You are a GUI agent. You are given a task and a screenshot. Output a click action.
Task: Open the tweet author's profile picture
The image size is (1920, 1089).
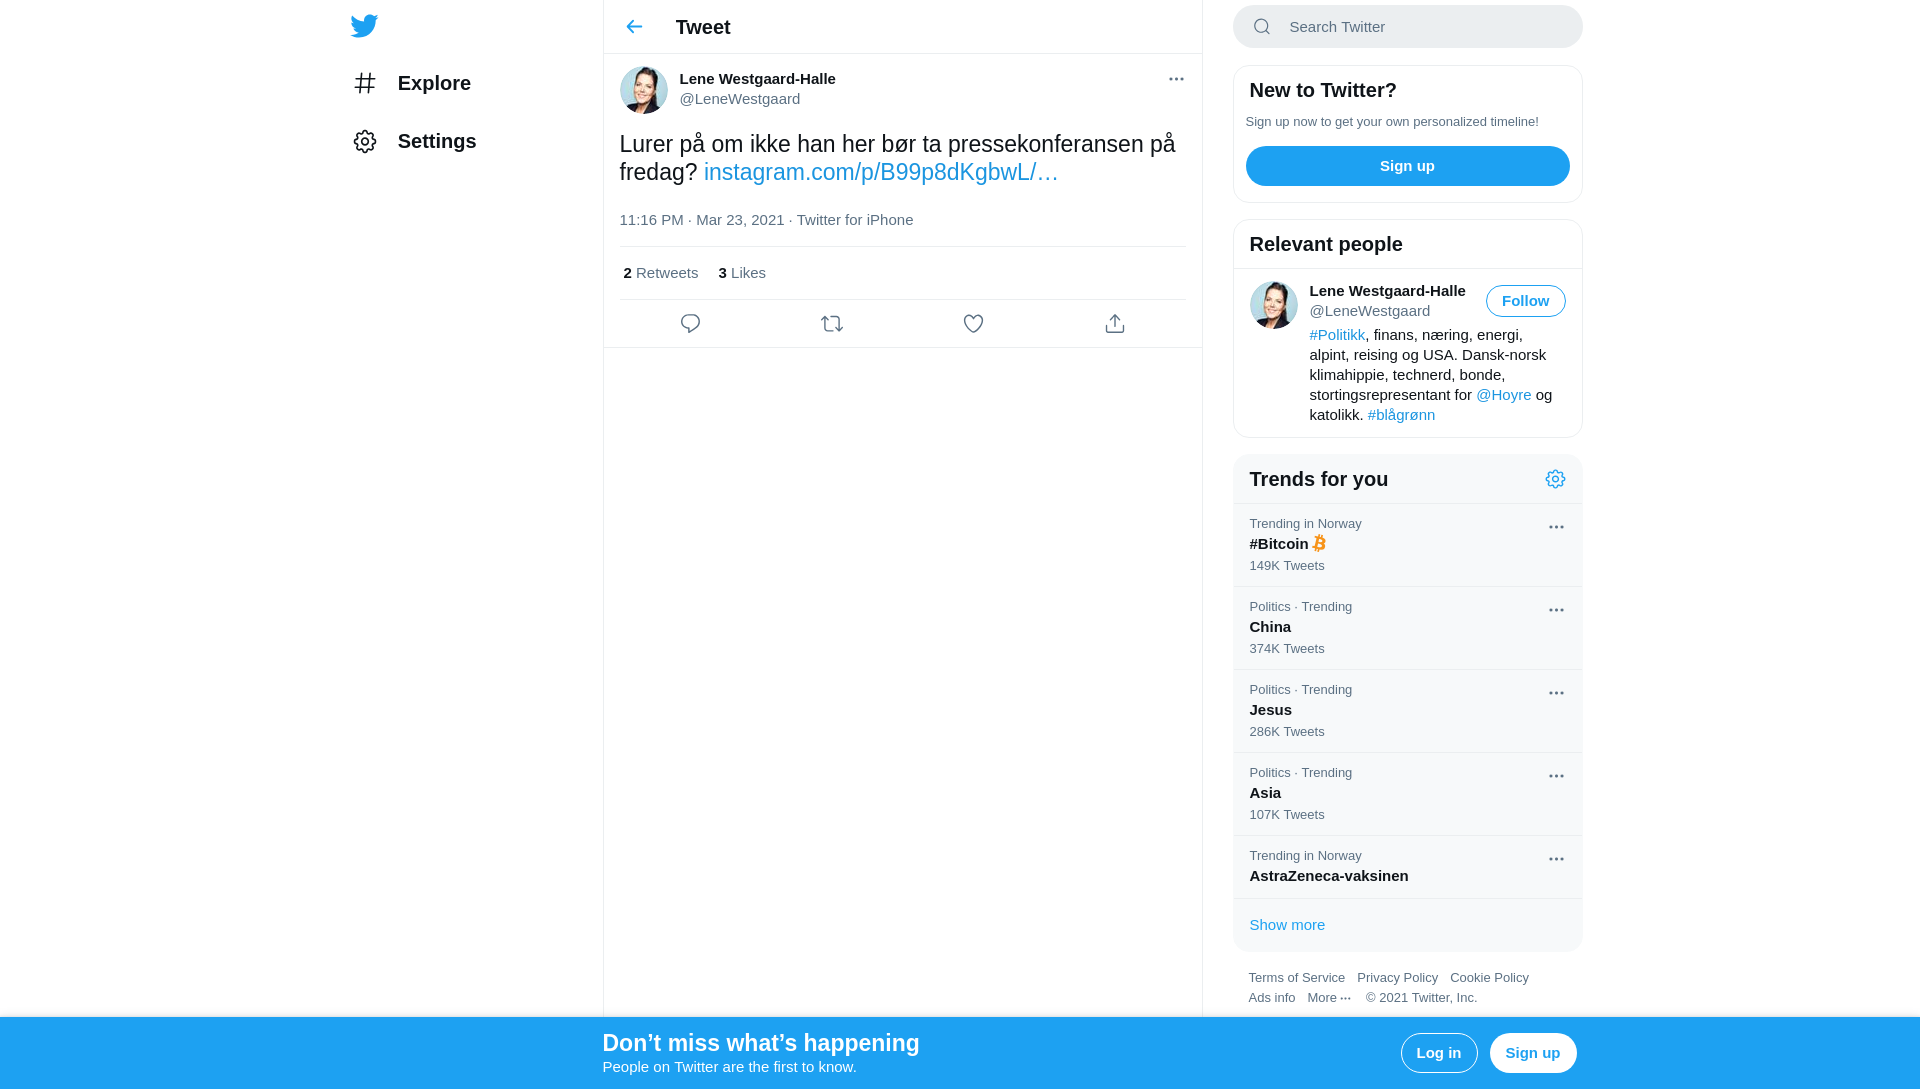point(643,90)
